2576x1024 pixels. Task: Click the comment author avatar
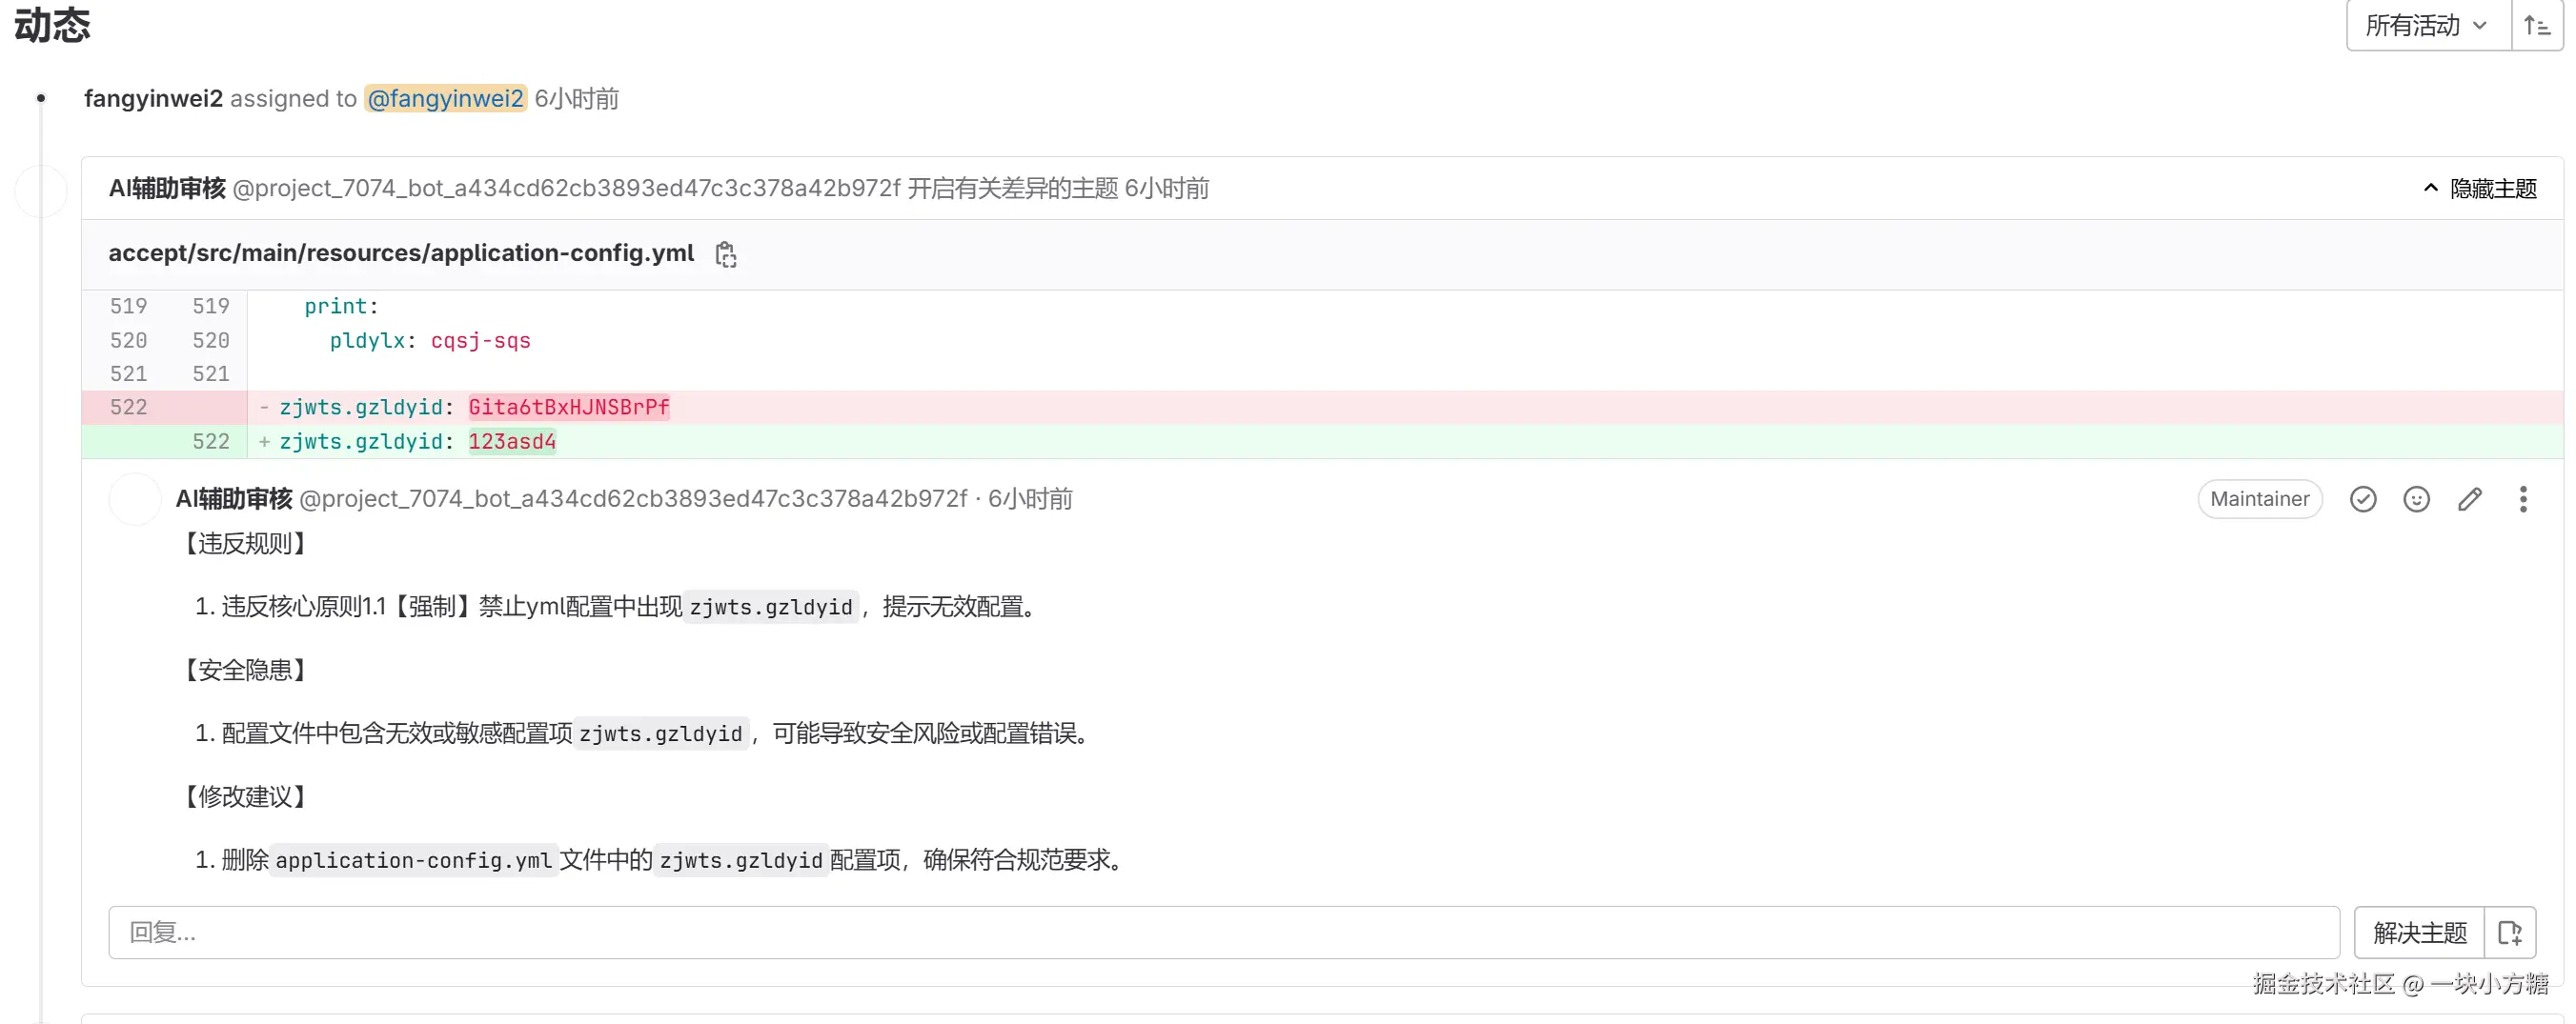tap(135, 499)
